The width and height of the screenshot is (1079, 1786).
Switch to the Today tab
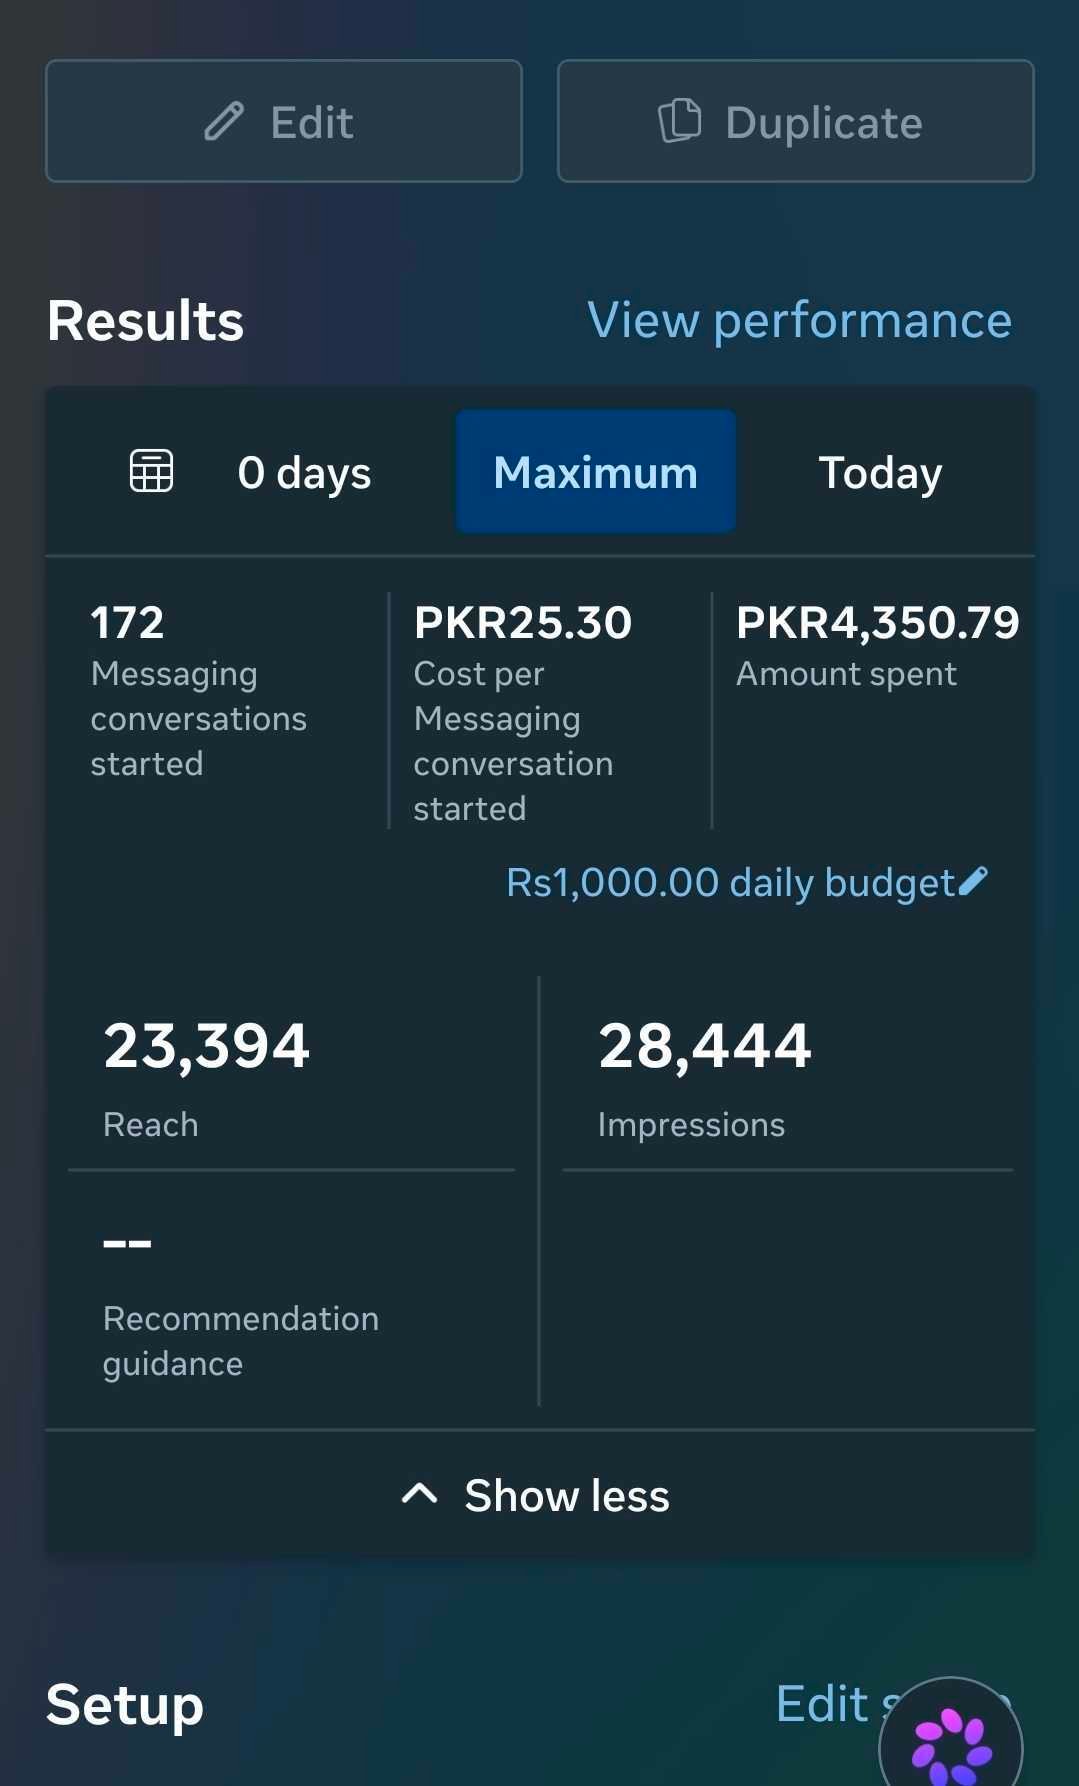click(880, 473)
